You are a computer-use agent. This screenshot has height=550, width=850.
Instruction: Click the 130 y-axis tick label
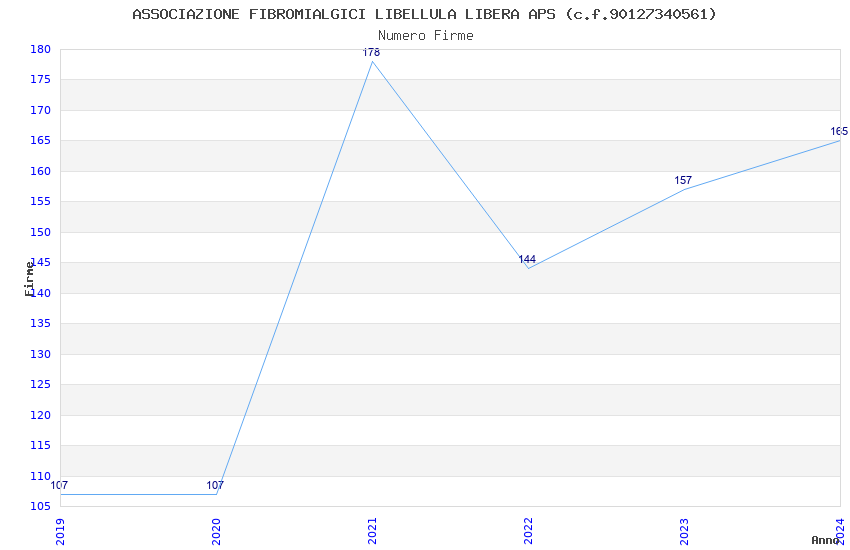(41, 354)
